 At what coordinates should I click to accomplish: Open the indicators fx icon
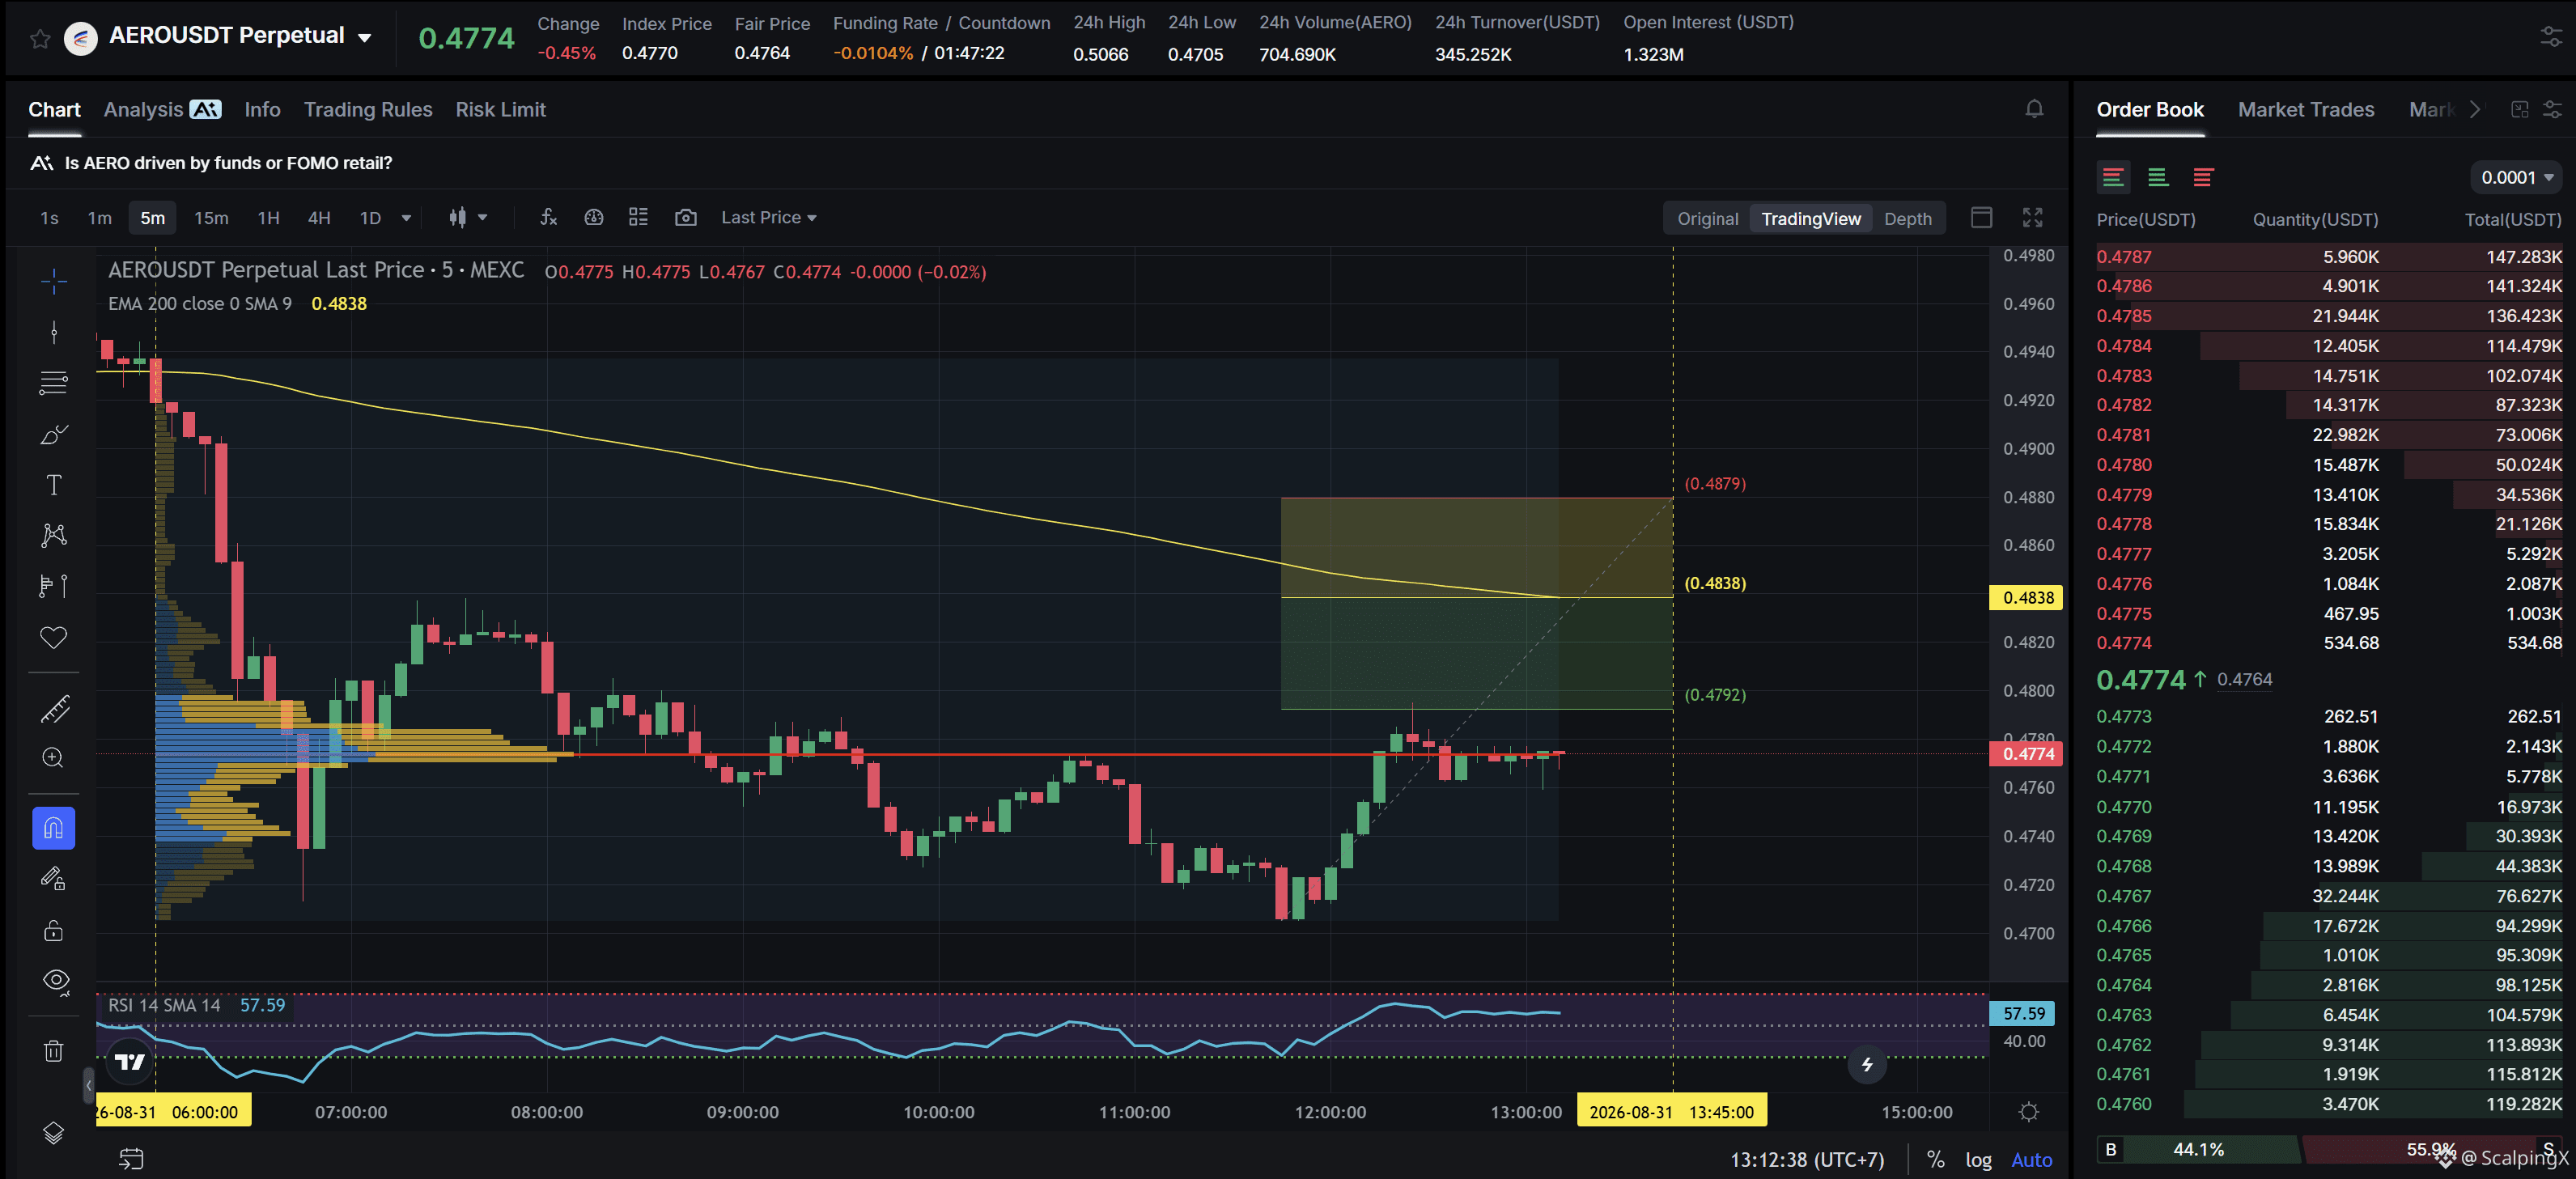click(548, 217)
